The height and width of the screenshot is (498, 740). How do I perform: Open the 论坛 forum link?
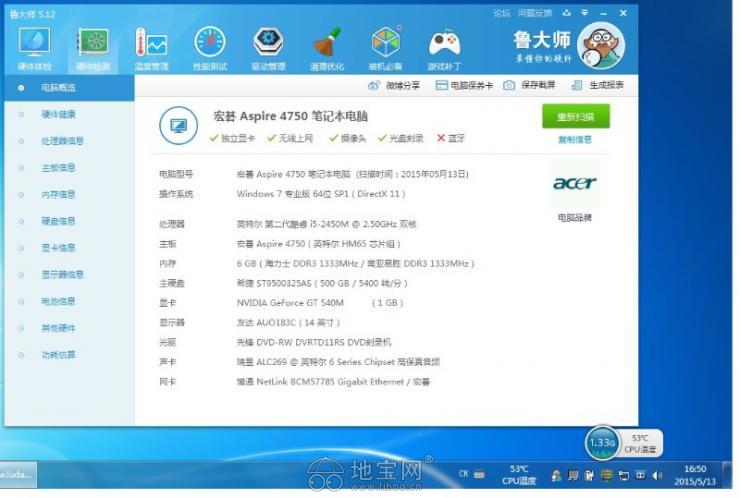(x=502, y=13)
